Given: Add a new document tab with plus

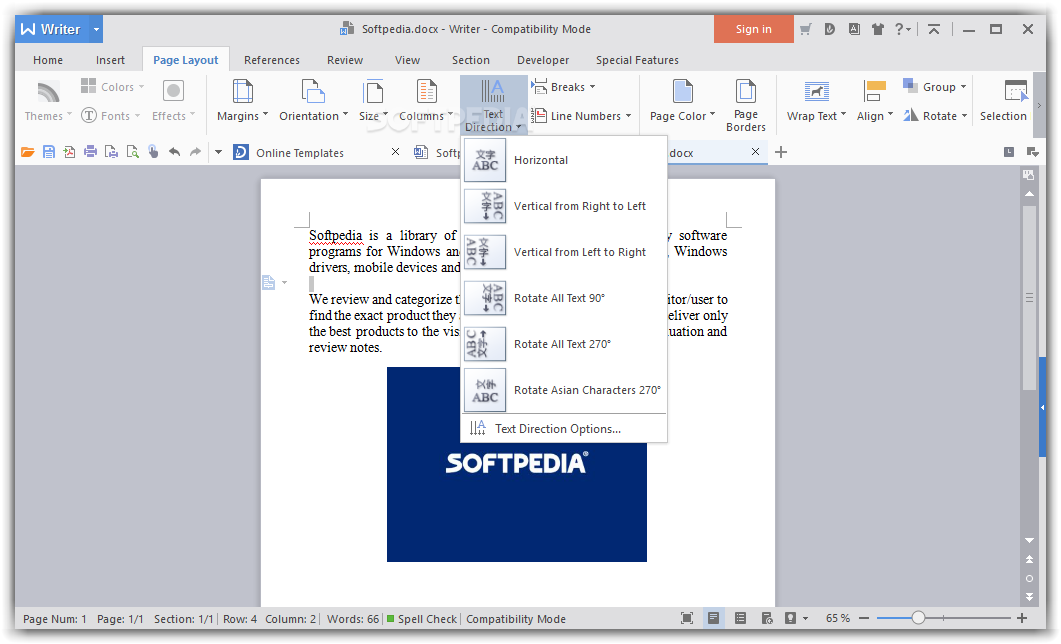Looking at the screenshot, I should (x=781, y=152).
